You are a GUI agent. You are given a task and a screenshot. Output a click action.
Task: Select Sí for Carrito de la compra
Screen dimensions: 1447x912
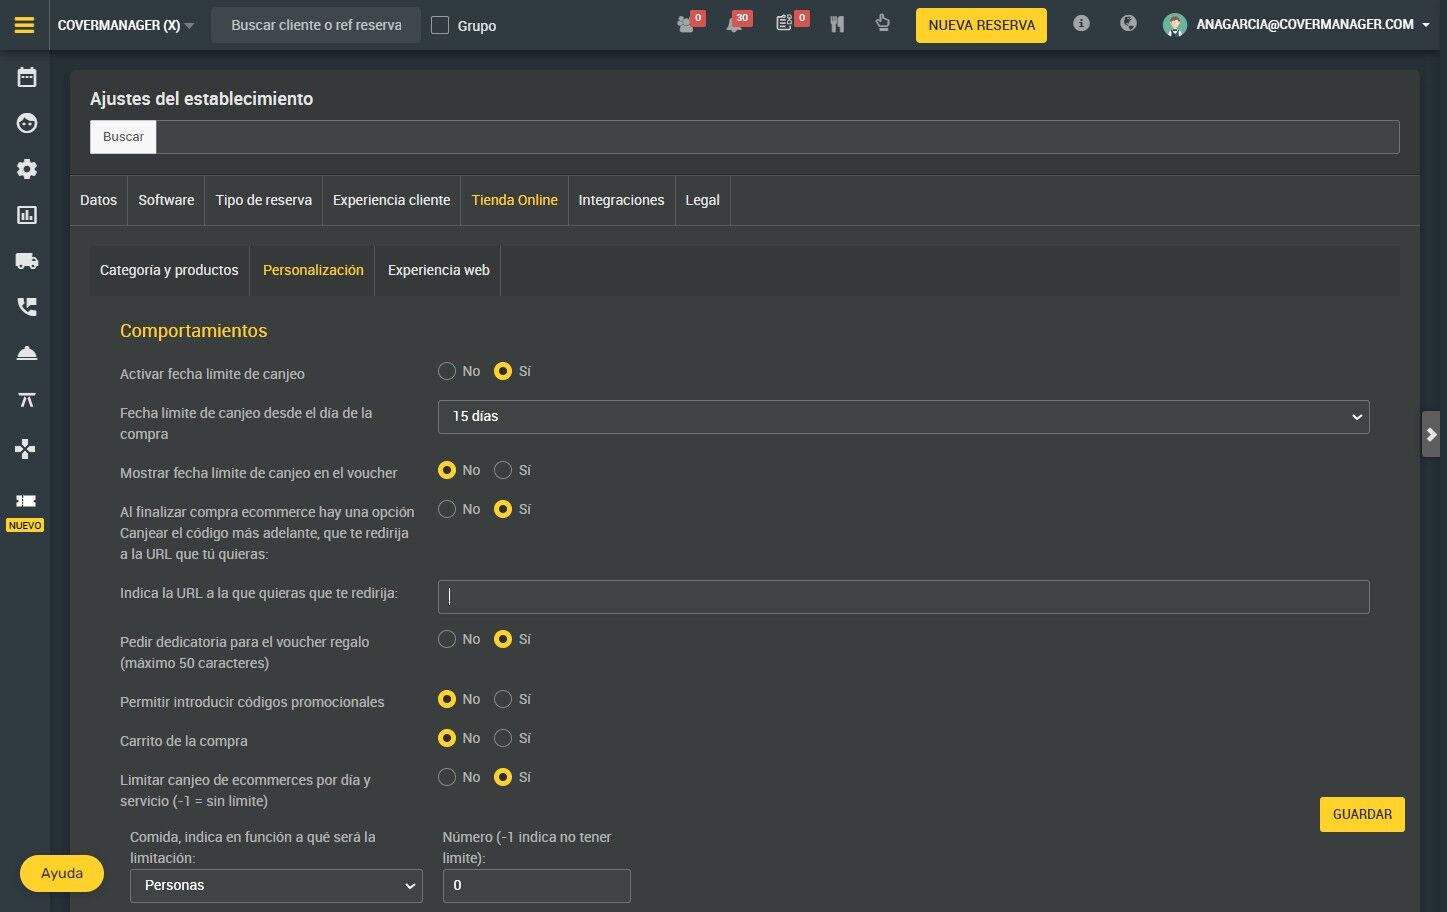pyautogui.click(x=503, y=738)
